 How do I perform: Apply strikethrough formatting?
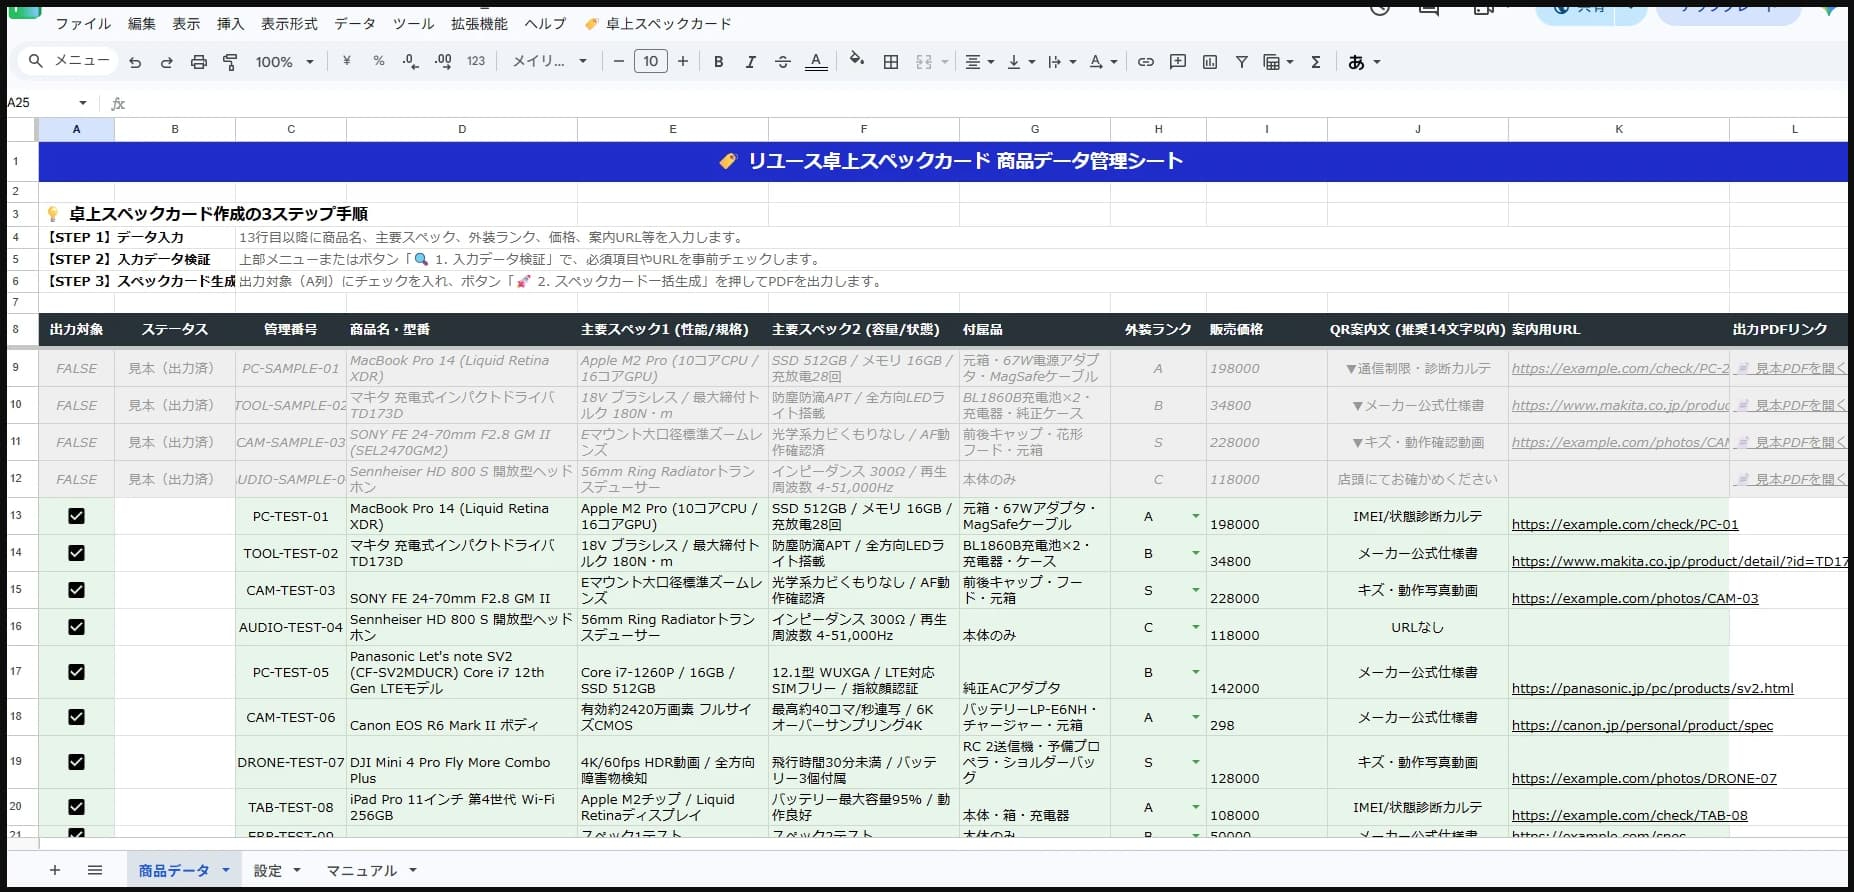[783, 62]
